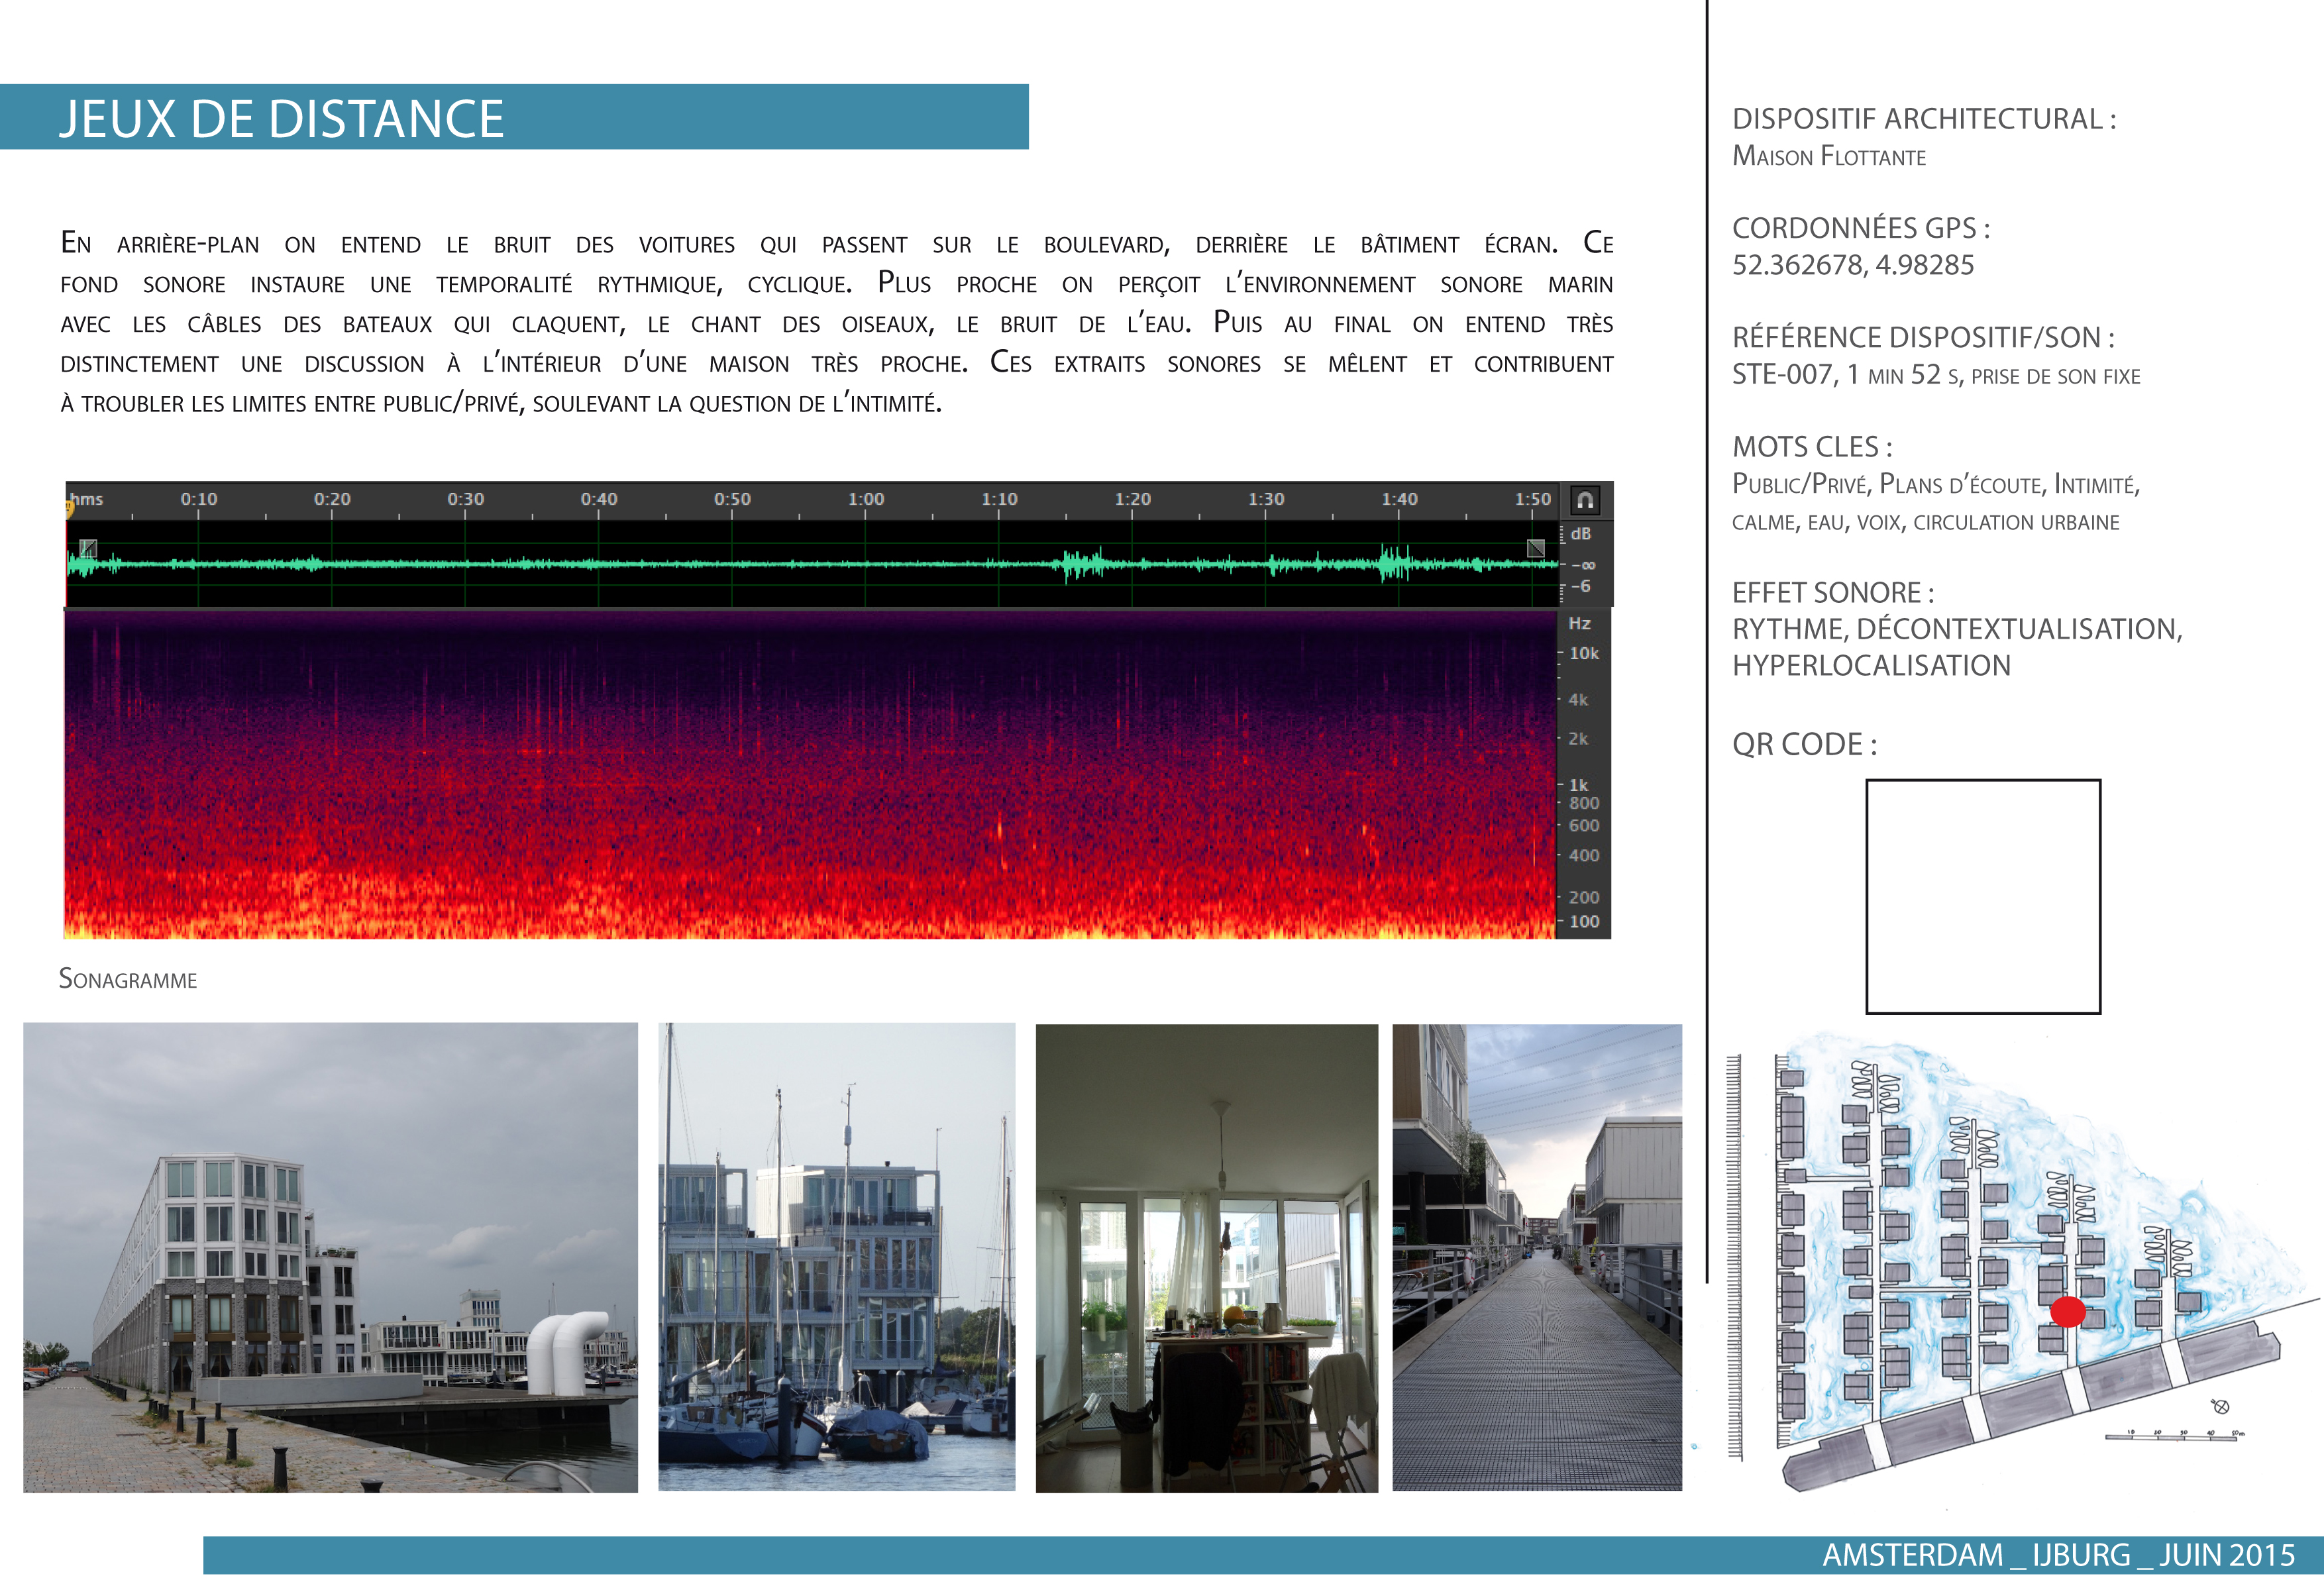Click the scale bar on the site map

point(2175,1435)
